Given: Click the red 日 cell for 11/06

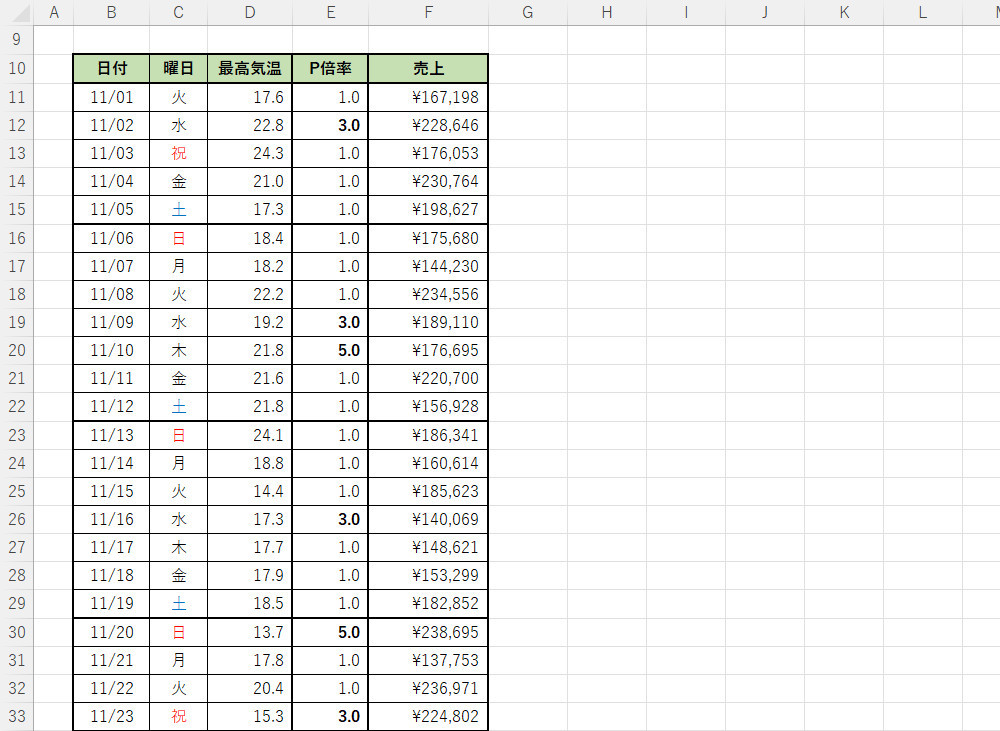Looking at the screenshot, I should (x=179, y=238).
